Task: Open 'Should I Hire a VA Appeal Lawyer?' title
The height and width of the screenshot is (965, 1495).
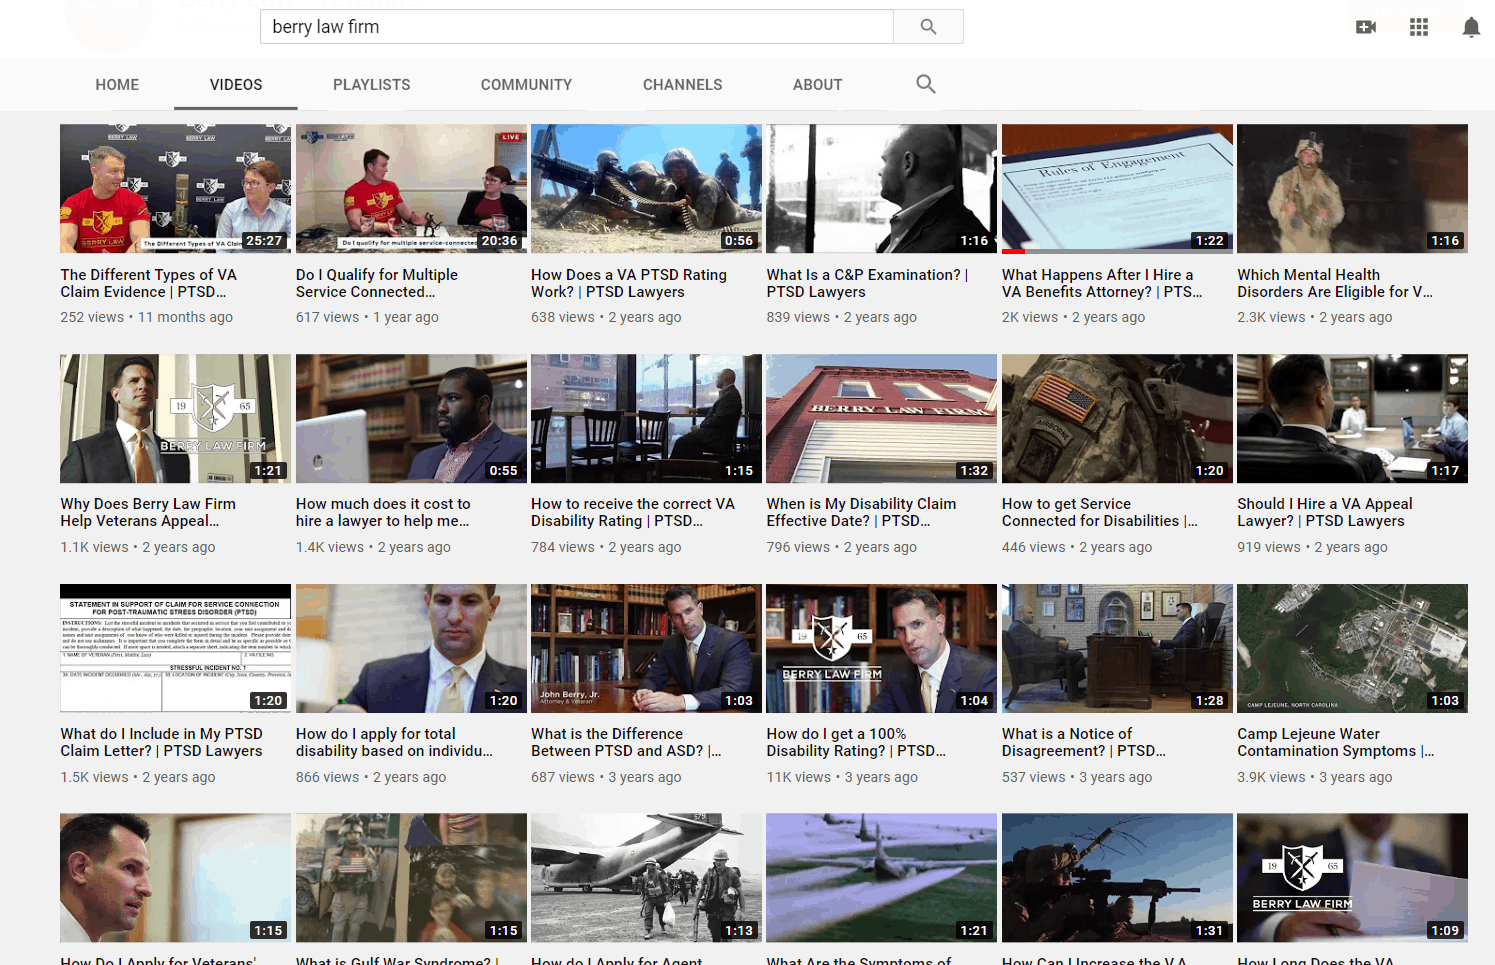Action: pyautogui.click(x=1325, y=513)
